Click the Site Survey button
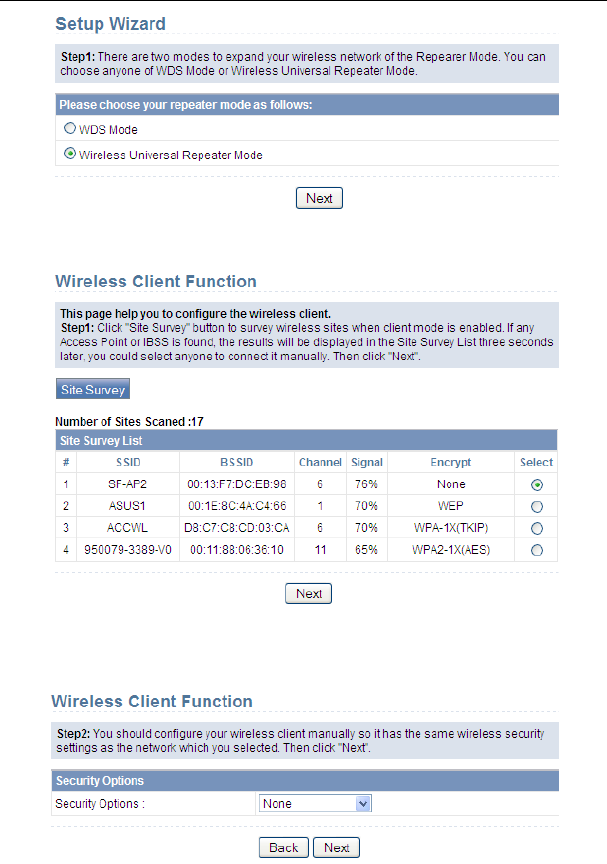The width and height of the screenshot is (607, 864). (x=93, y=389)
